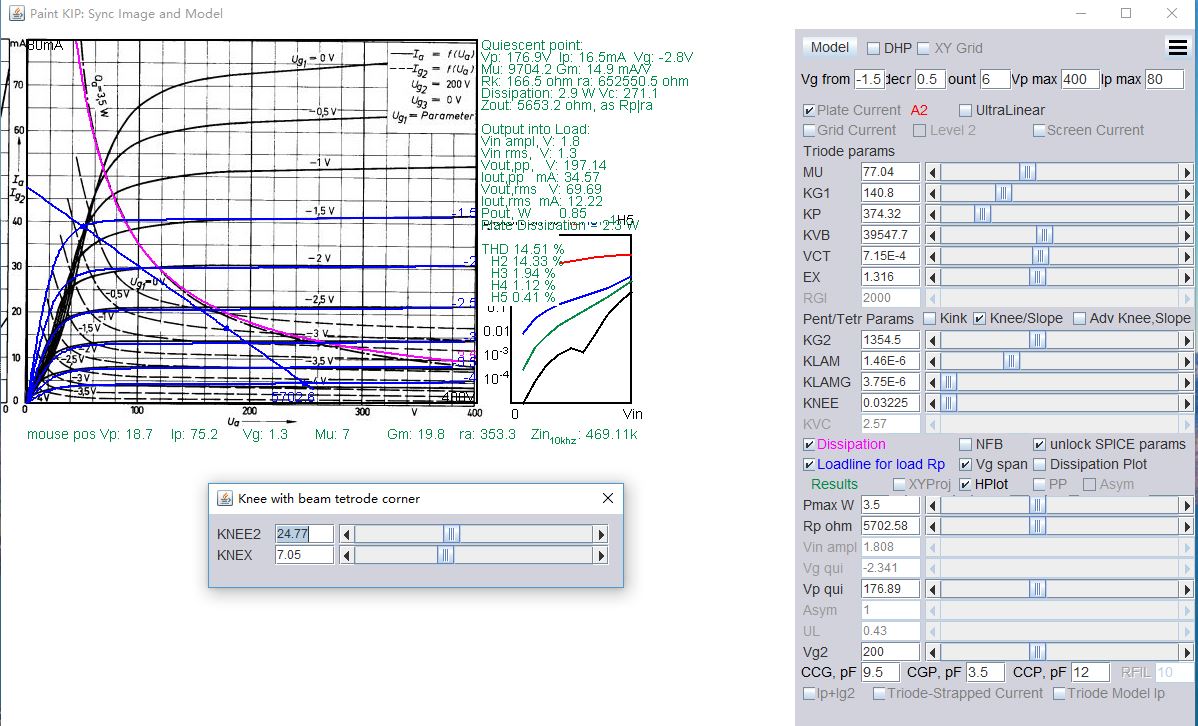
Task: Uncheck the Vg span checkbox
Action: pos(966,464)
